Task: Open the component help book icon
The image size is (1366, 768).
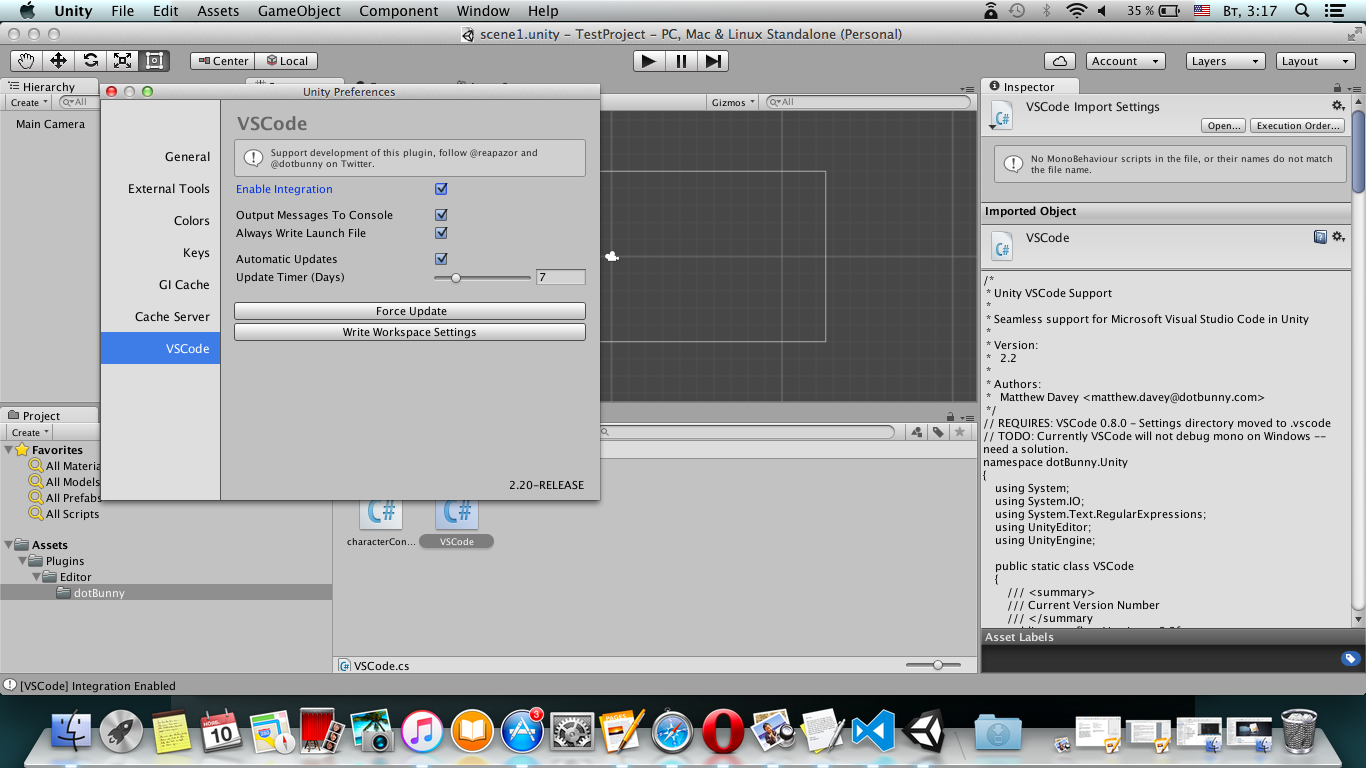Action: pos(1320,237)
